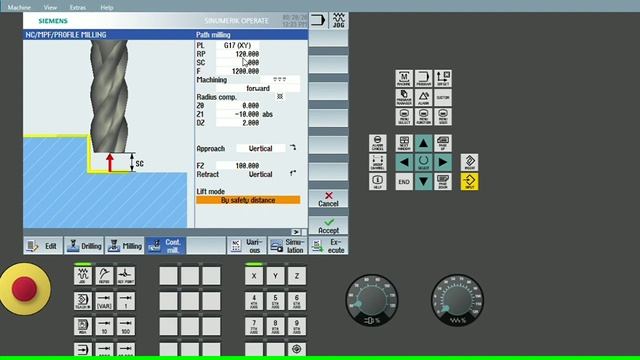
Task: Select the Y axis key
Action: tap(275, 276)
